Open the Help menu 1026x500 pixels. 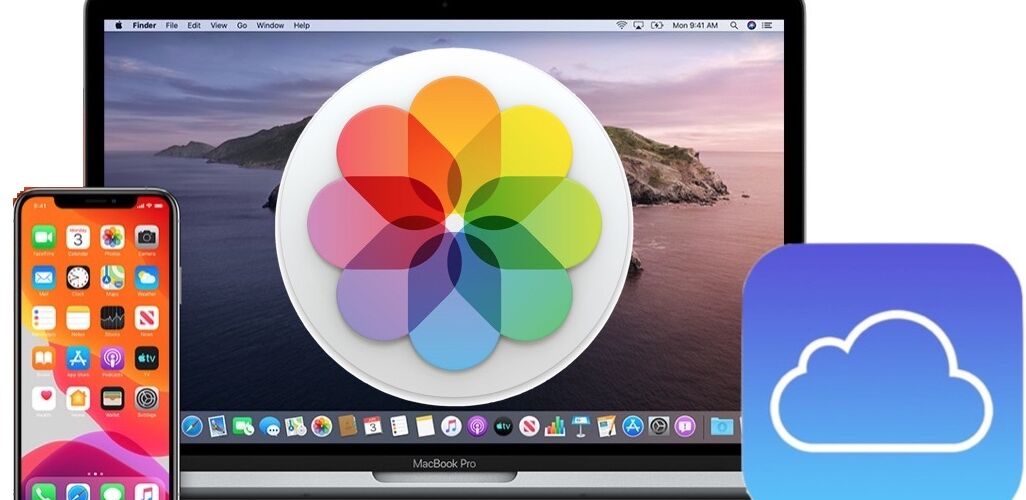click(302, 26)
